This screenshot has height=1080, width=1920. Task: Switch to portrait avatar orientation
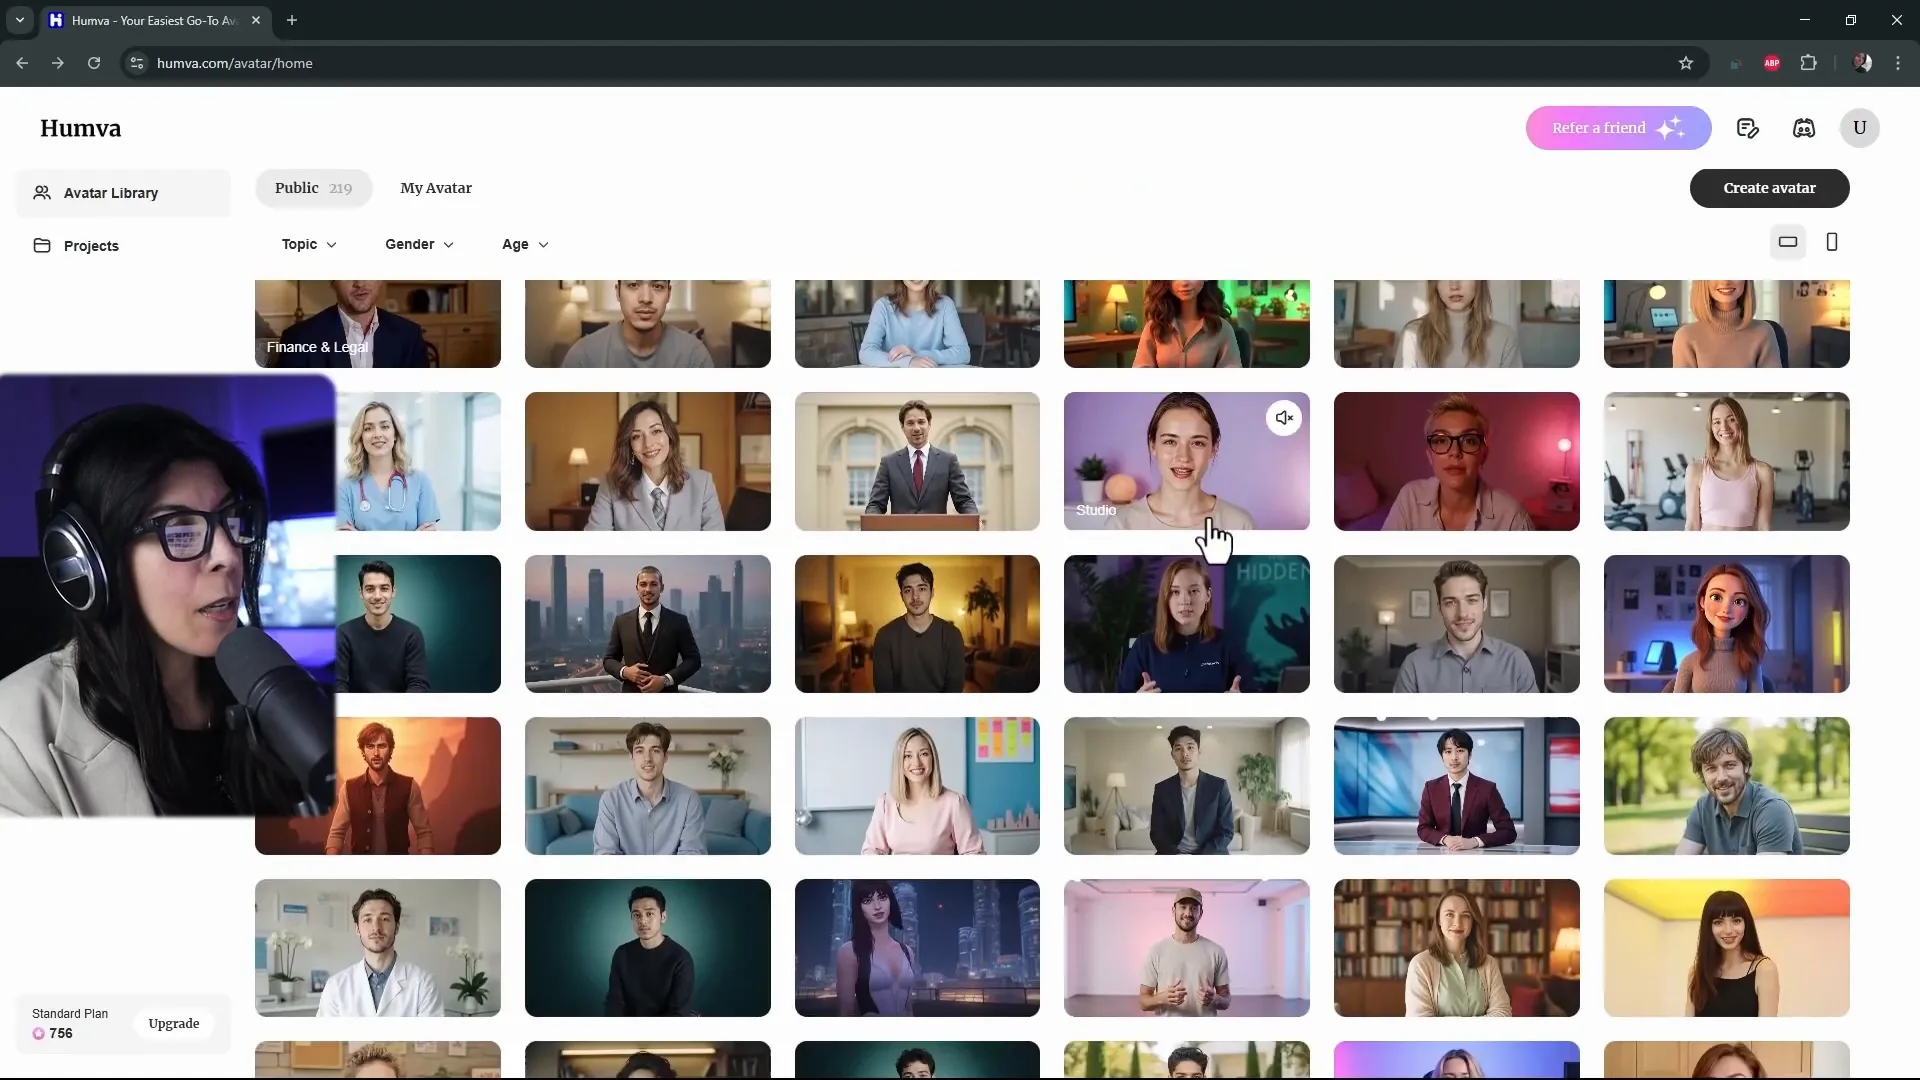(1832, 242)
